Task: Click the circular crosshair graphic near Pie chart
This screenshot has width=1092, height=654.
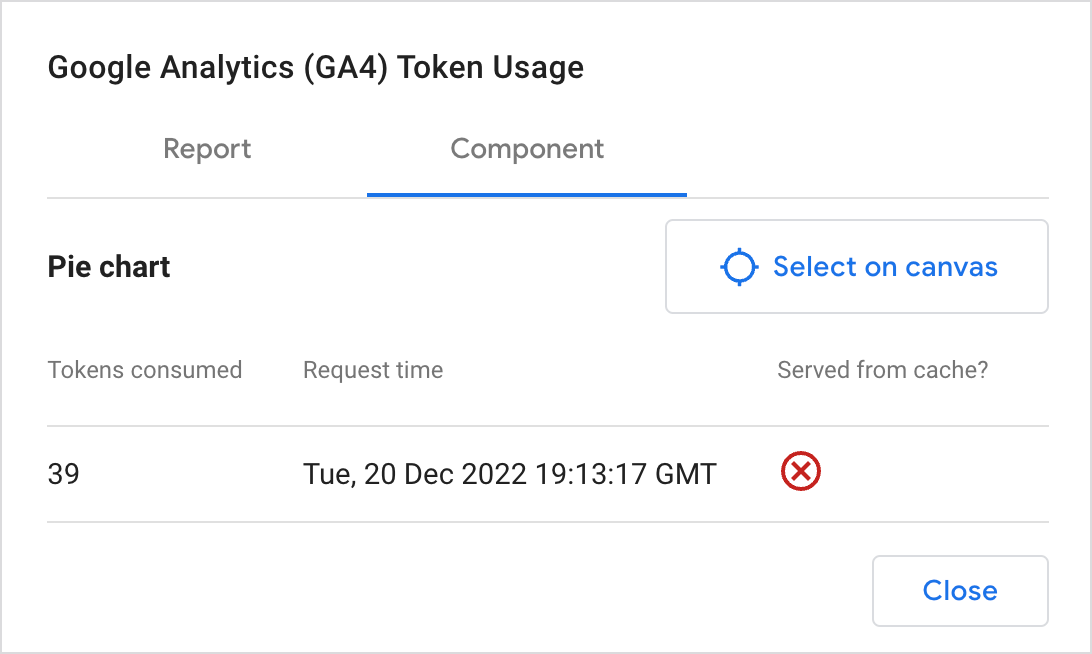Action: click(738, 266)
